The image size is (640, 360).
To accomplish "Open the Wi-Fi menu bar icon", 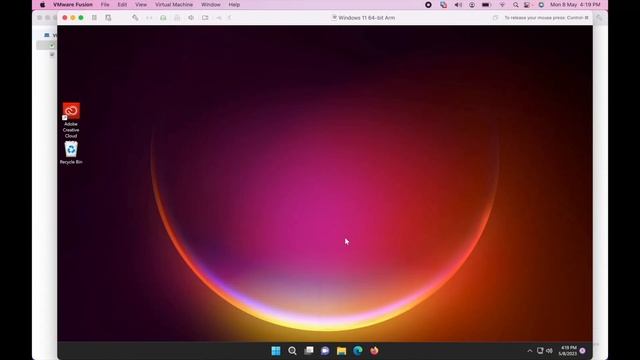I will tap(502, 5).
